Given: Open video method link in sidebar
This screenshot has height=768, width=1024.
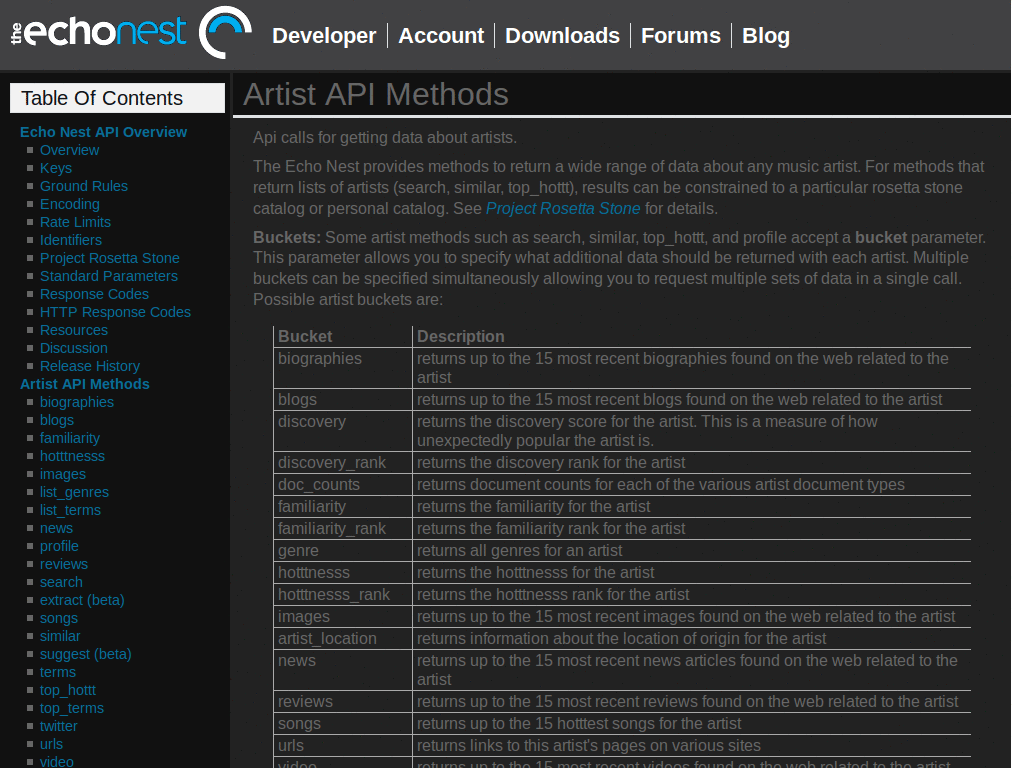Looking at the screenshot, I should pos(57,761).
